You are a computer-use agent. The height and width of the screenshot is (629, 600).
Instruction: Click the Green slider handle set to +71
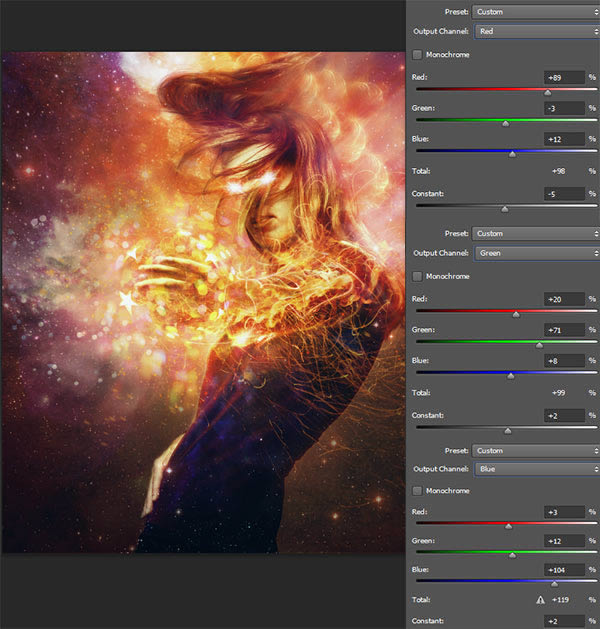(539, 345)
